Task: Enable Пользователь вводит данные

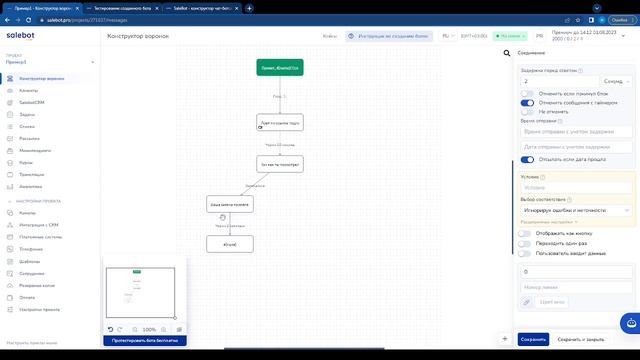Action: point(524,253)
